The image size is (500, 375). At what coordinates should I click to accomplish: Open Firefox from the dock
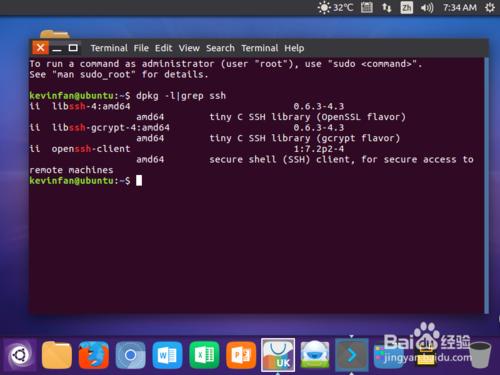click(94, 355)
